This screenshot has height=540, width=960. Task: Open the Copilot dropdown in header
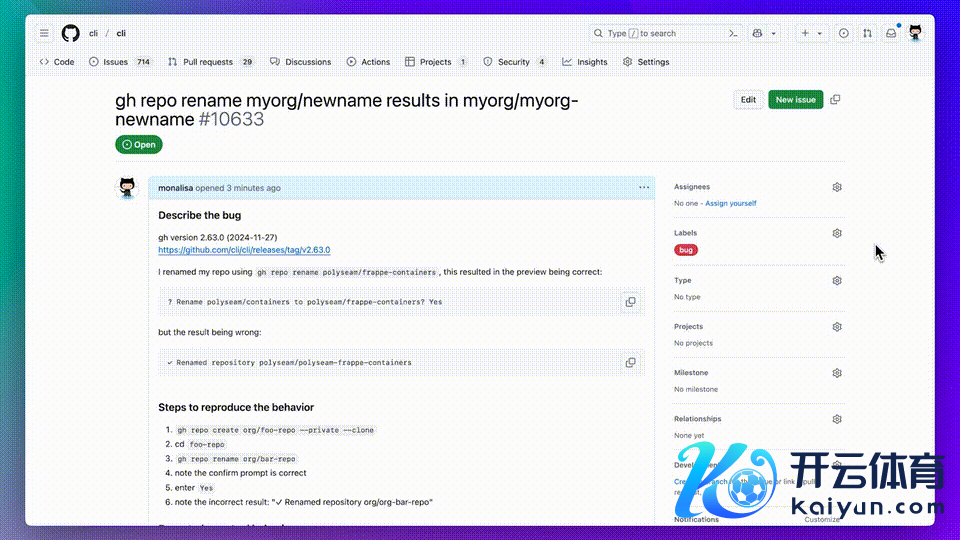765,33
